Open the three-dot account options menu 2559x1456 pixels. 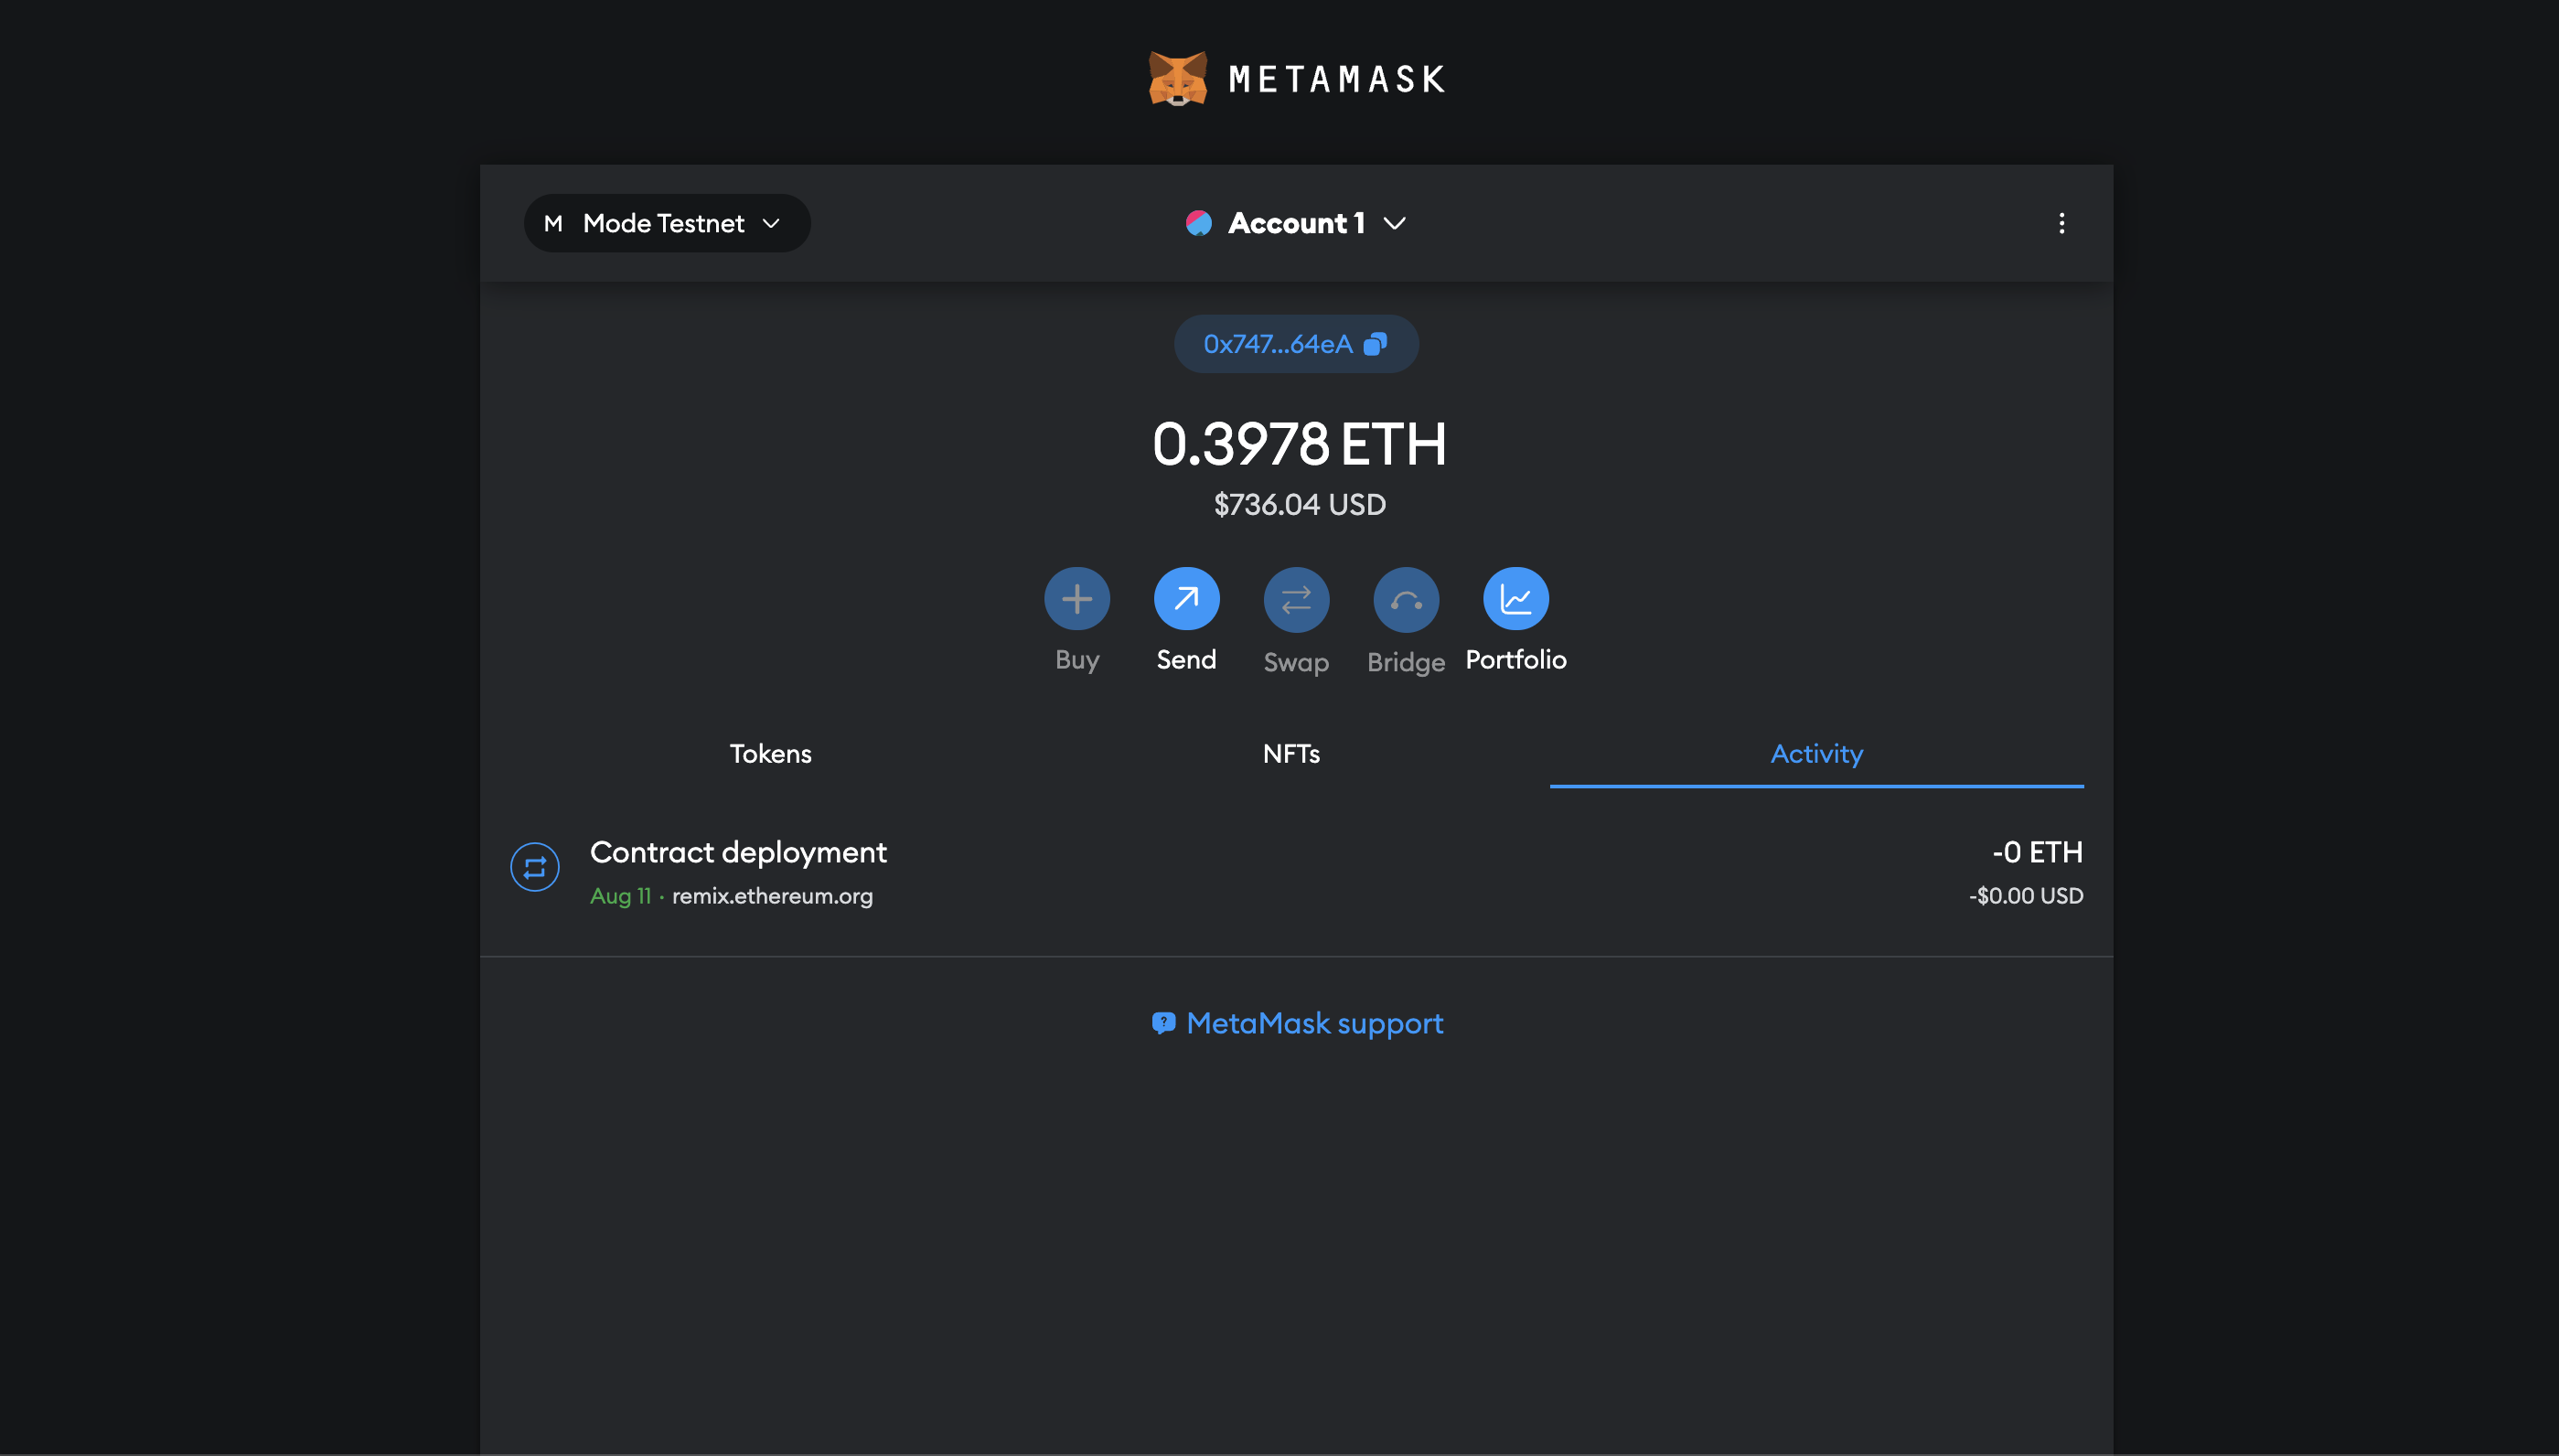click(x=2061, y=223)
